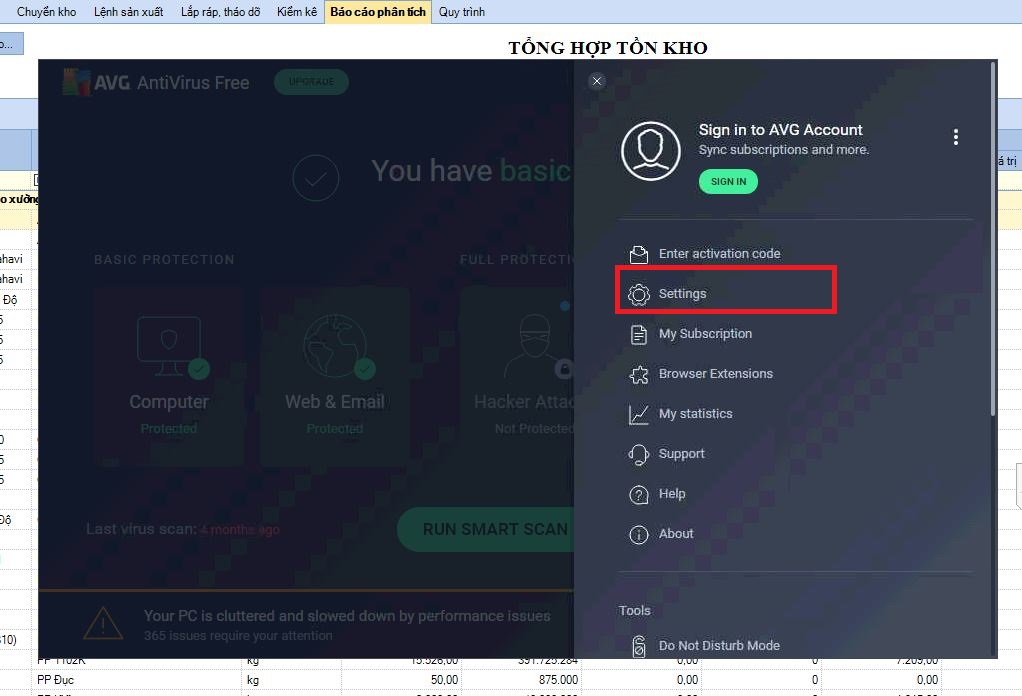
Task: Click the AVG AntiVirus Free logo
Action: click(x=156, y=83)
